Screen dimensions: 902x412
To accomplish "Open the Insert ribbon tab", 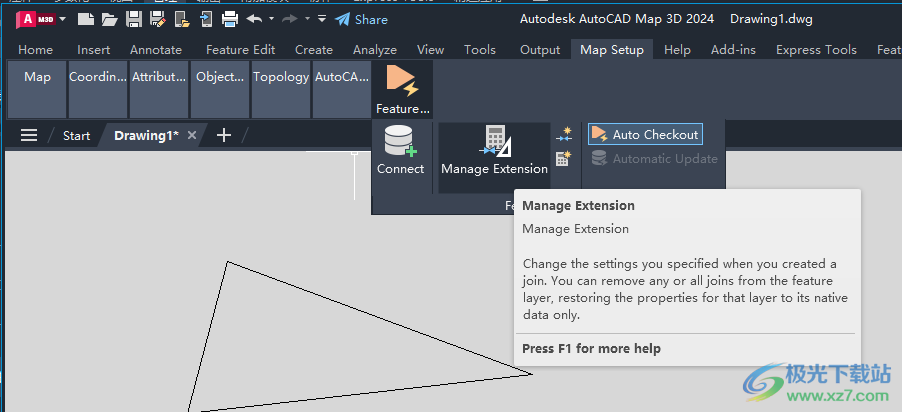I will 94,50.
